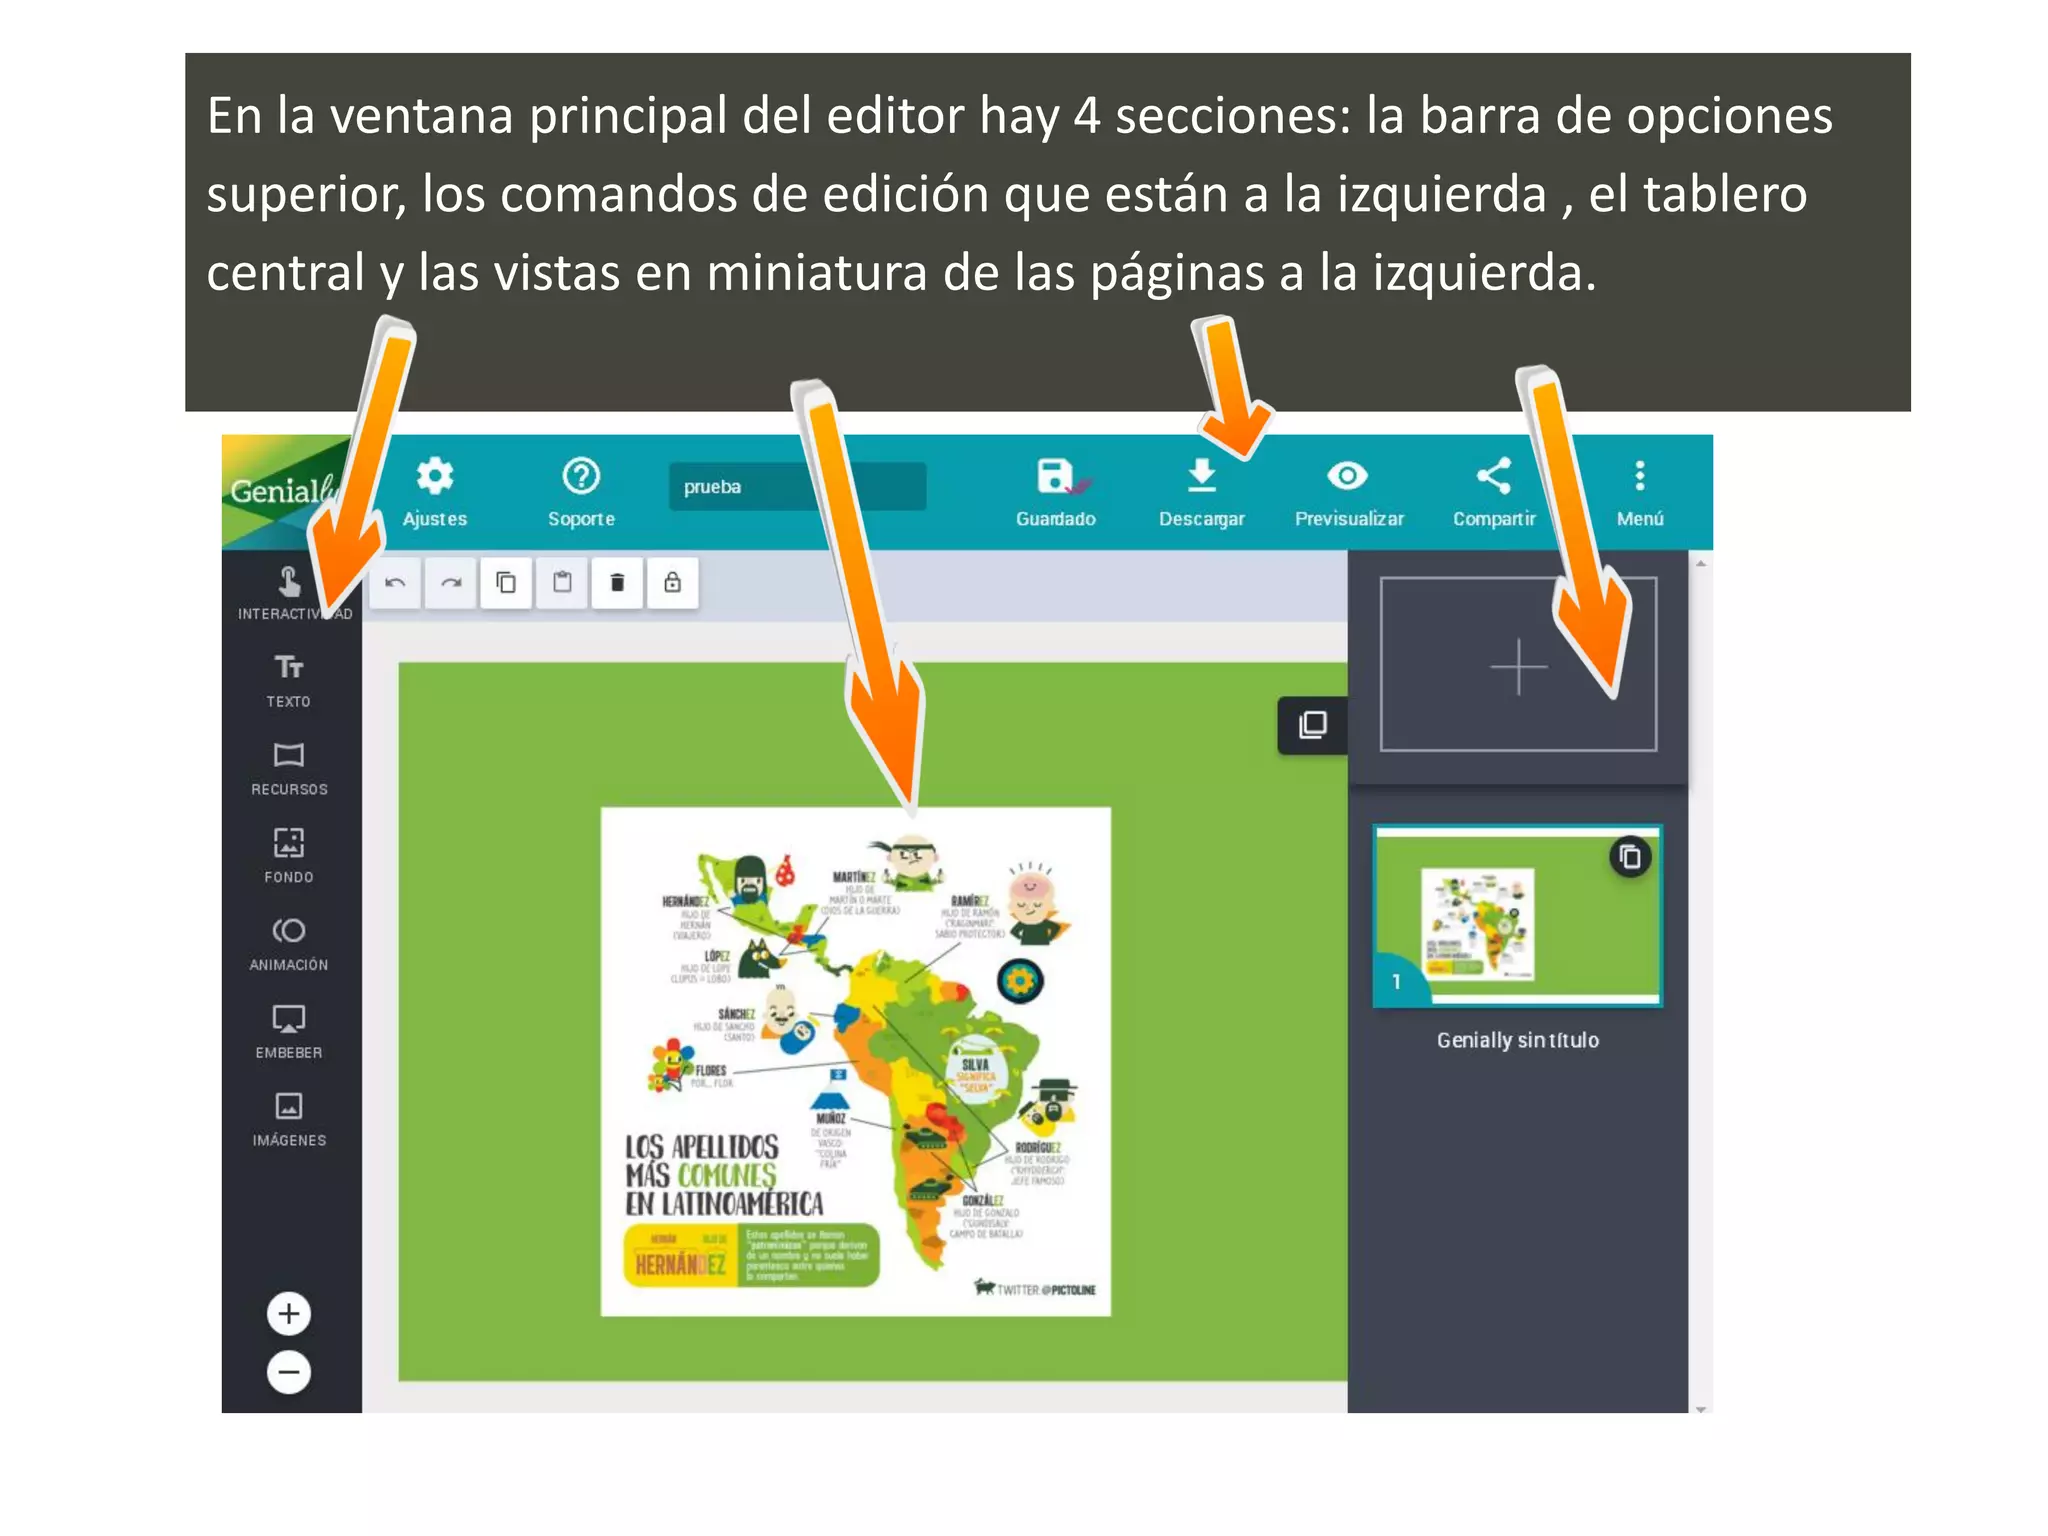Open the Compartir share option
This screenshot has width=2048, height=1536.
click(x=1494, y=476)
